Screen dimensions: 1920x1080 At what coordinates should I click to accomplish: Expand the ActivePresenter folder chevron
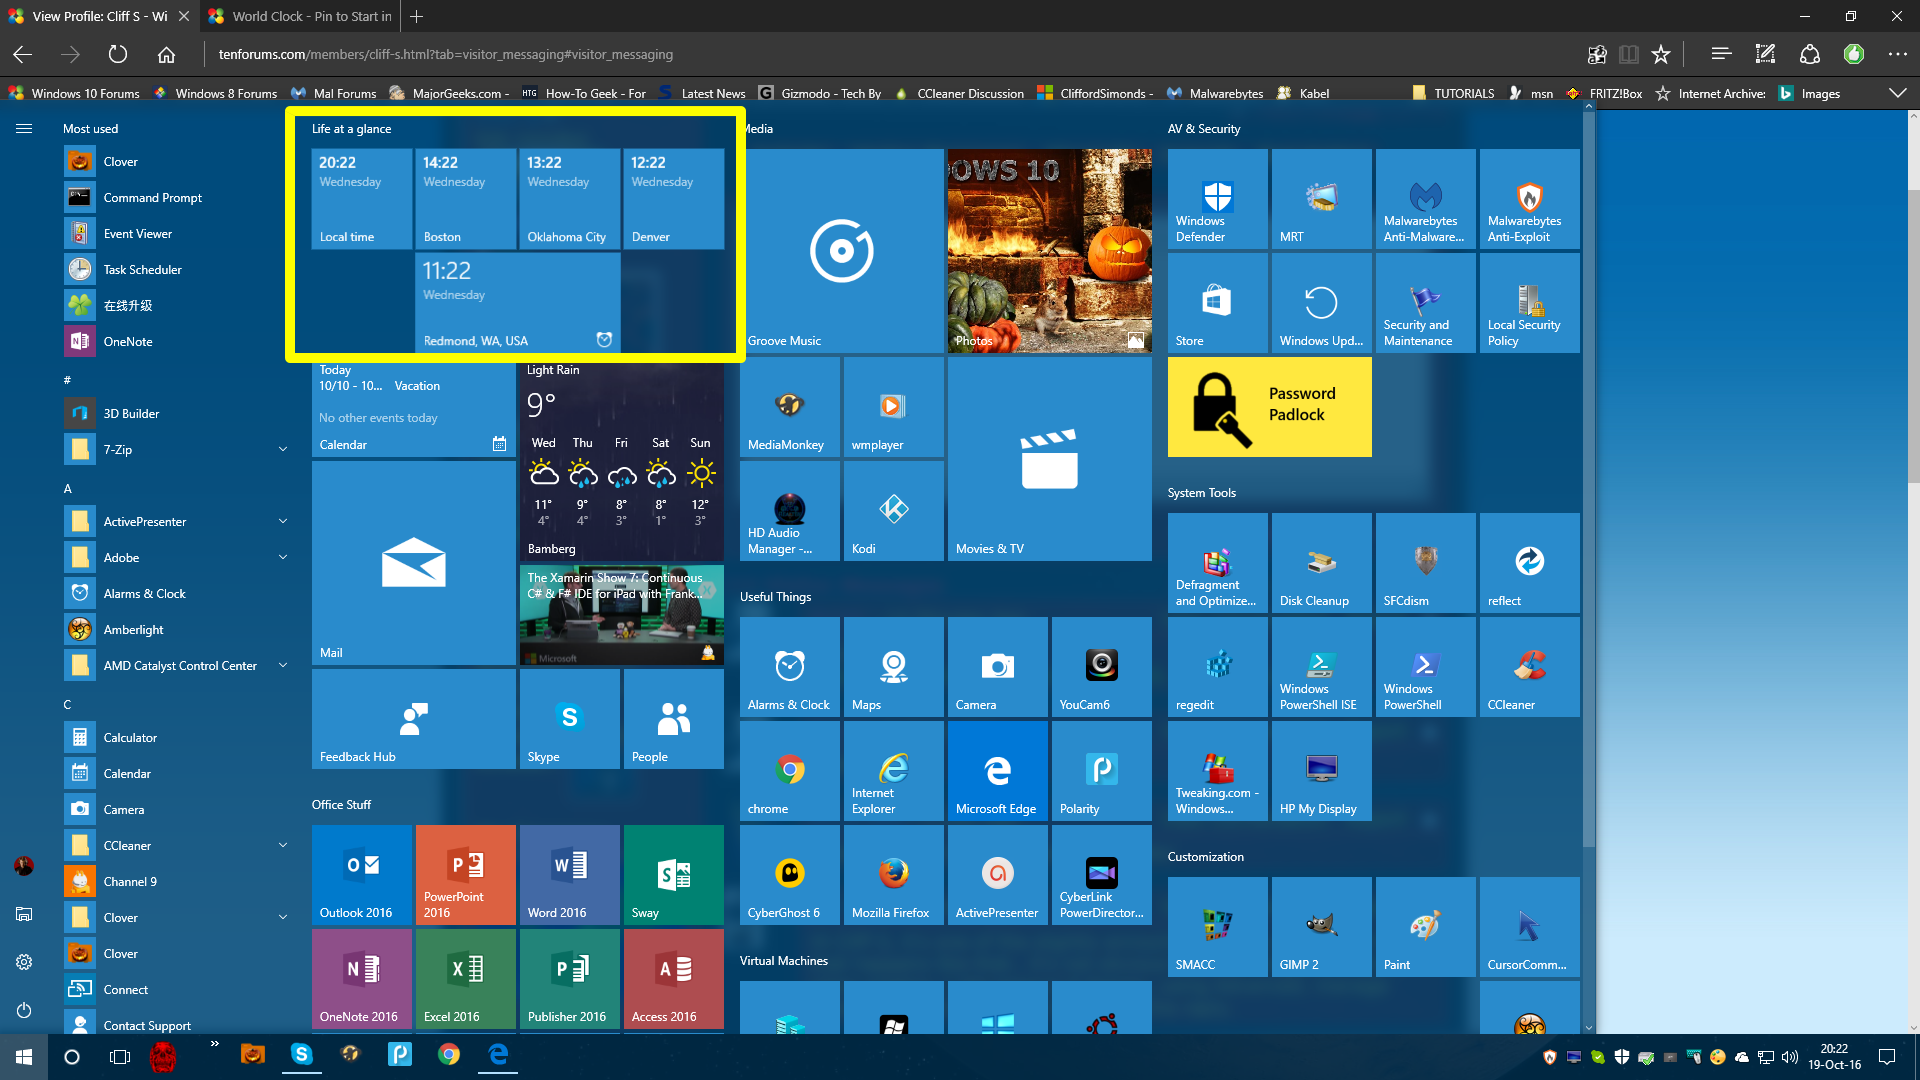click(x=282, y=522)
